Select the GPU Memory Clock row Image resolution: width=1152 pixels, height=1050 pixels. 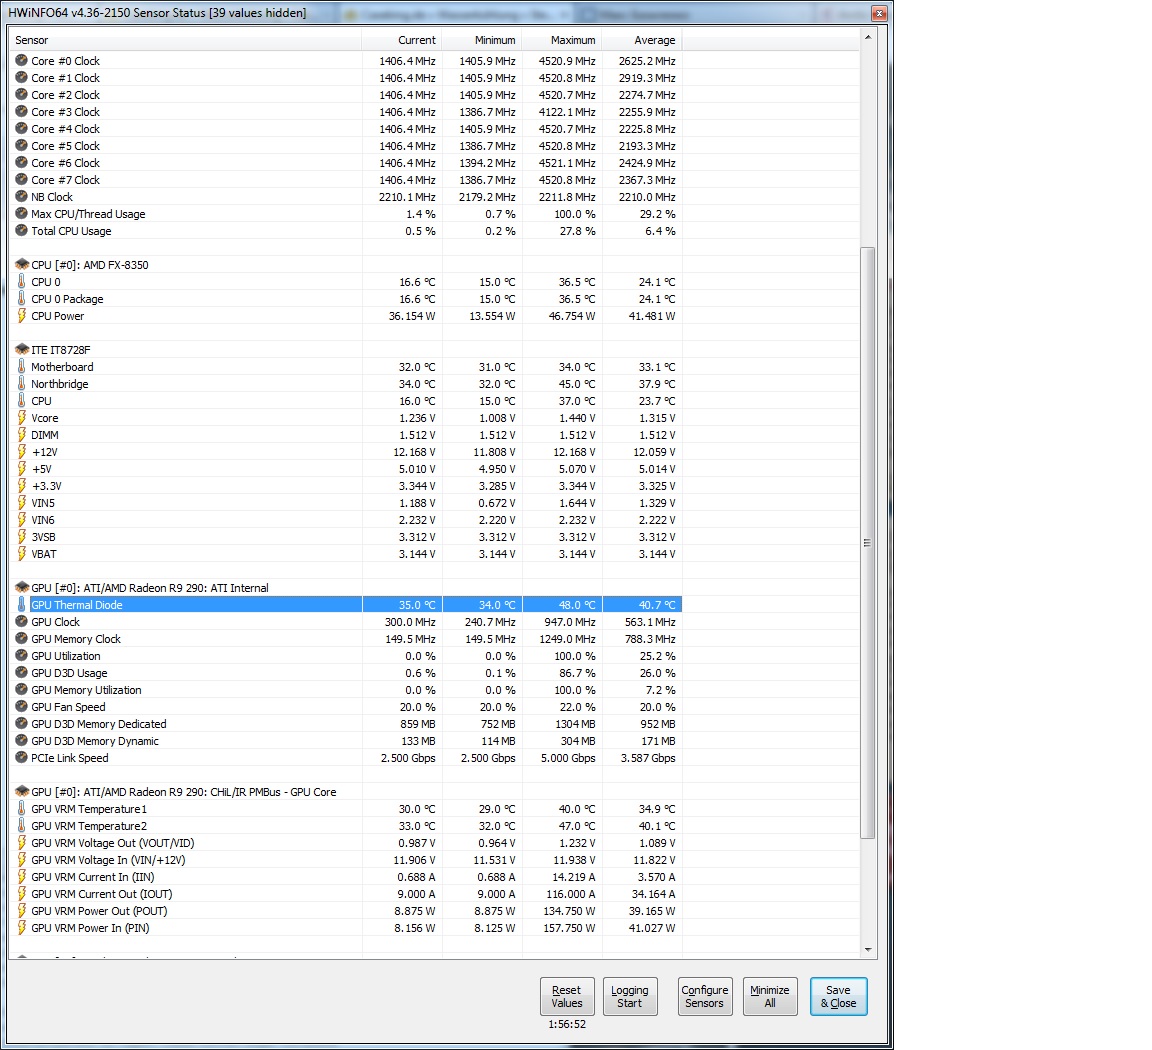[345, 639]
